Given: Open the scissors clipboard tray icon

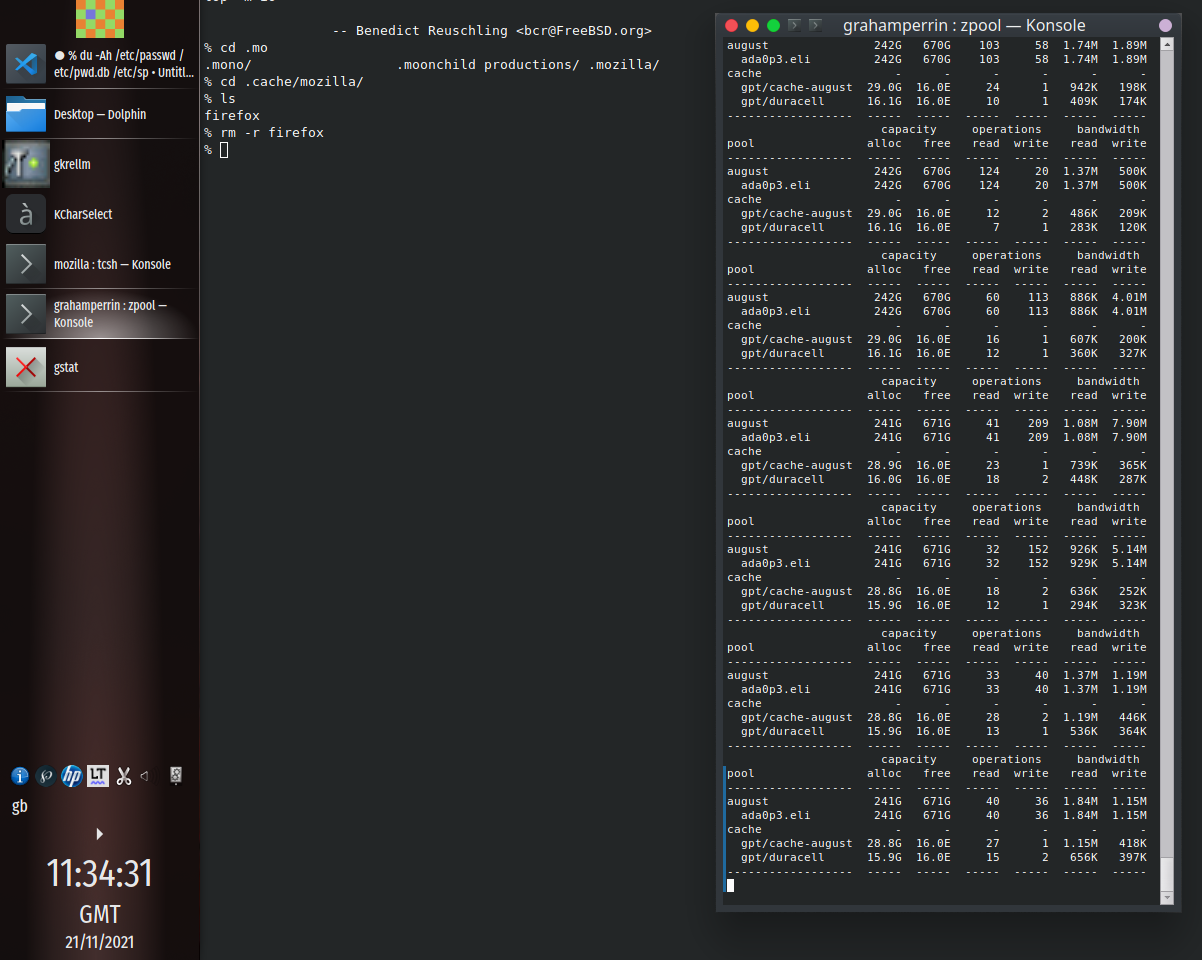Looking at the screenshot, I should click(x=124, y=775).
